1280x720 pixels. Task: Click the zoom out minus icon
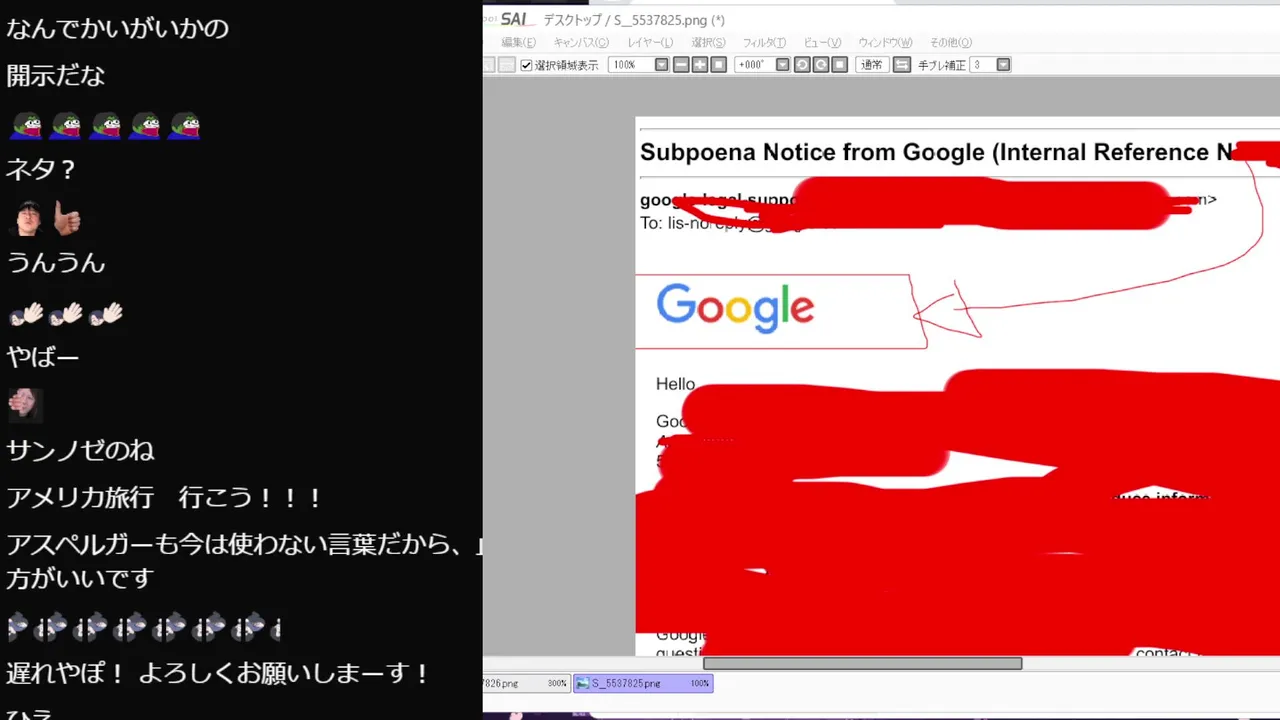(681, 65)
